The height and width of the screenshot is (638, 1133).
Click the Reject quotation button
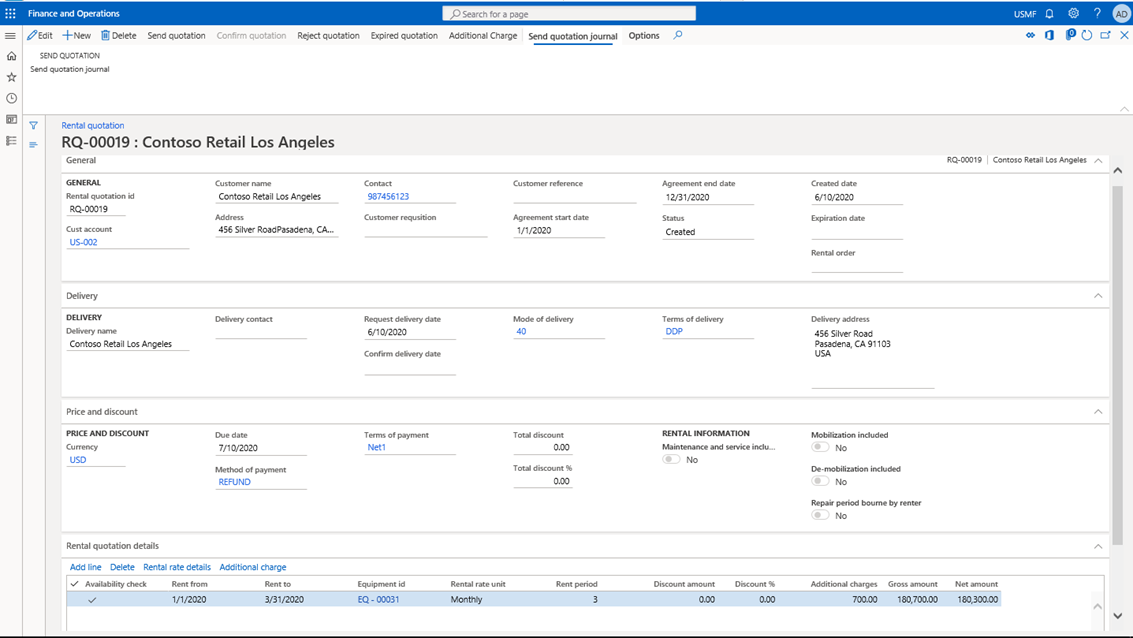328,36
